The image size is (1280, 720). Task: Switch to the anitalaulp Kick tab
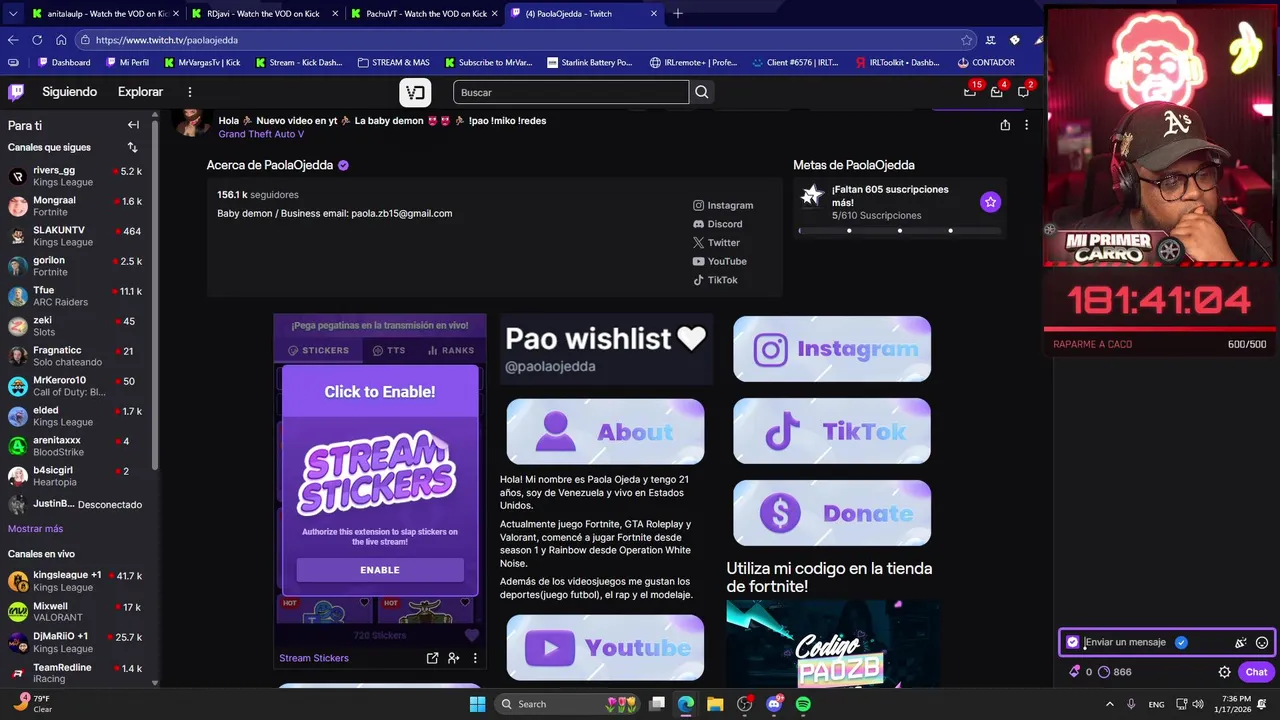[x=104, y=14]
